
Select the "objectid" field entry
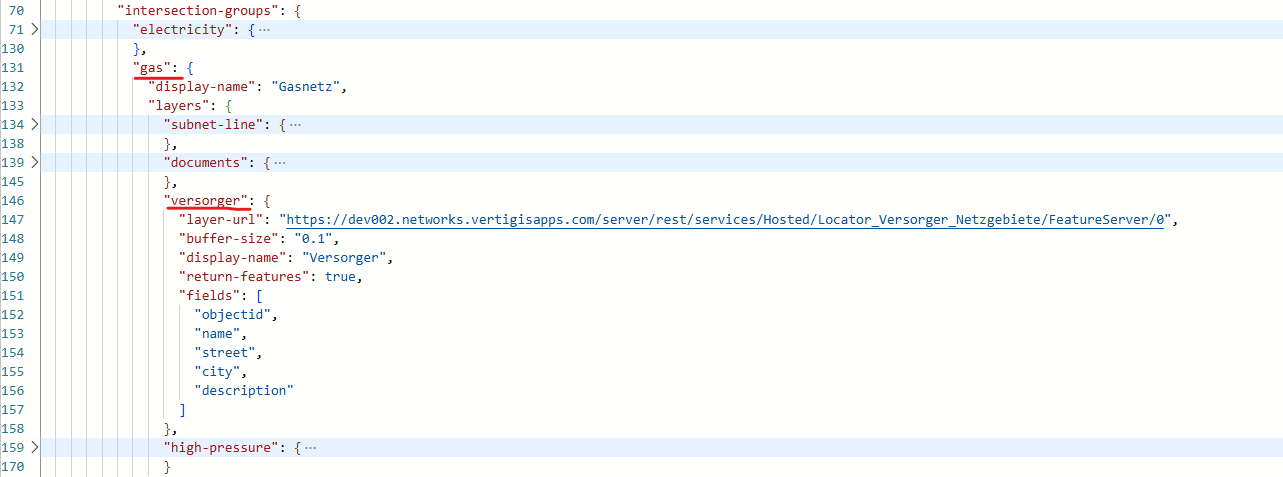[234, 315]
